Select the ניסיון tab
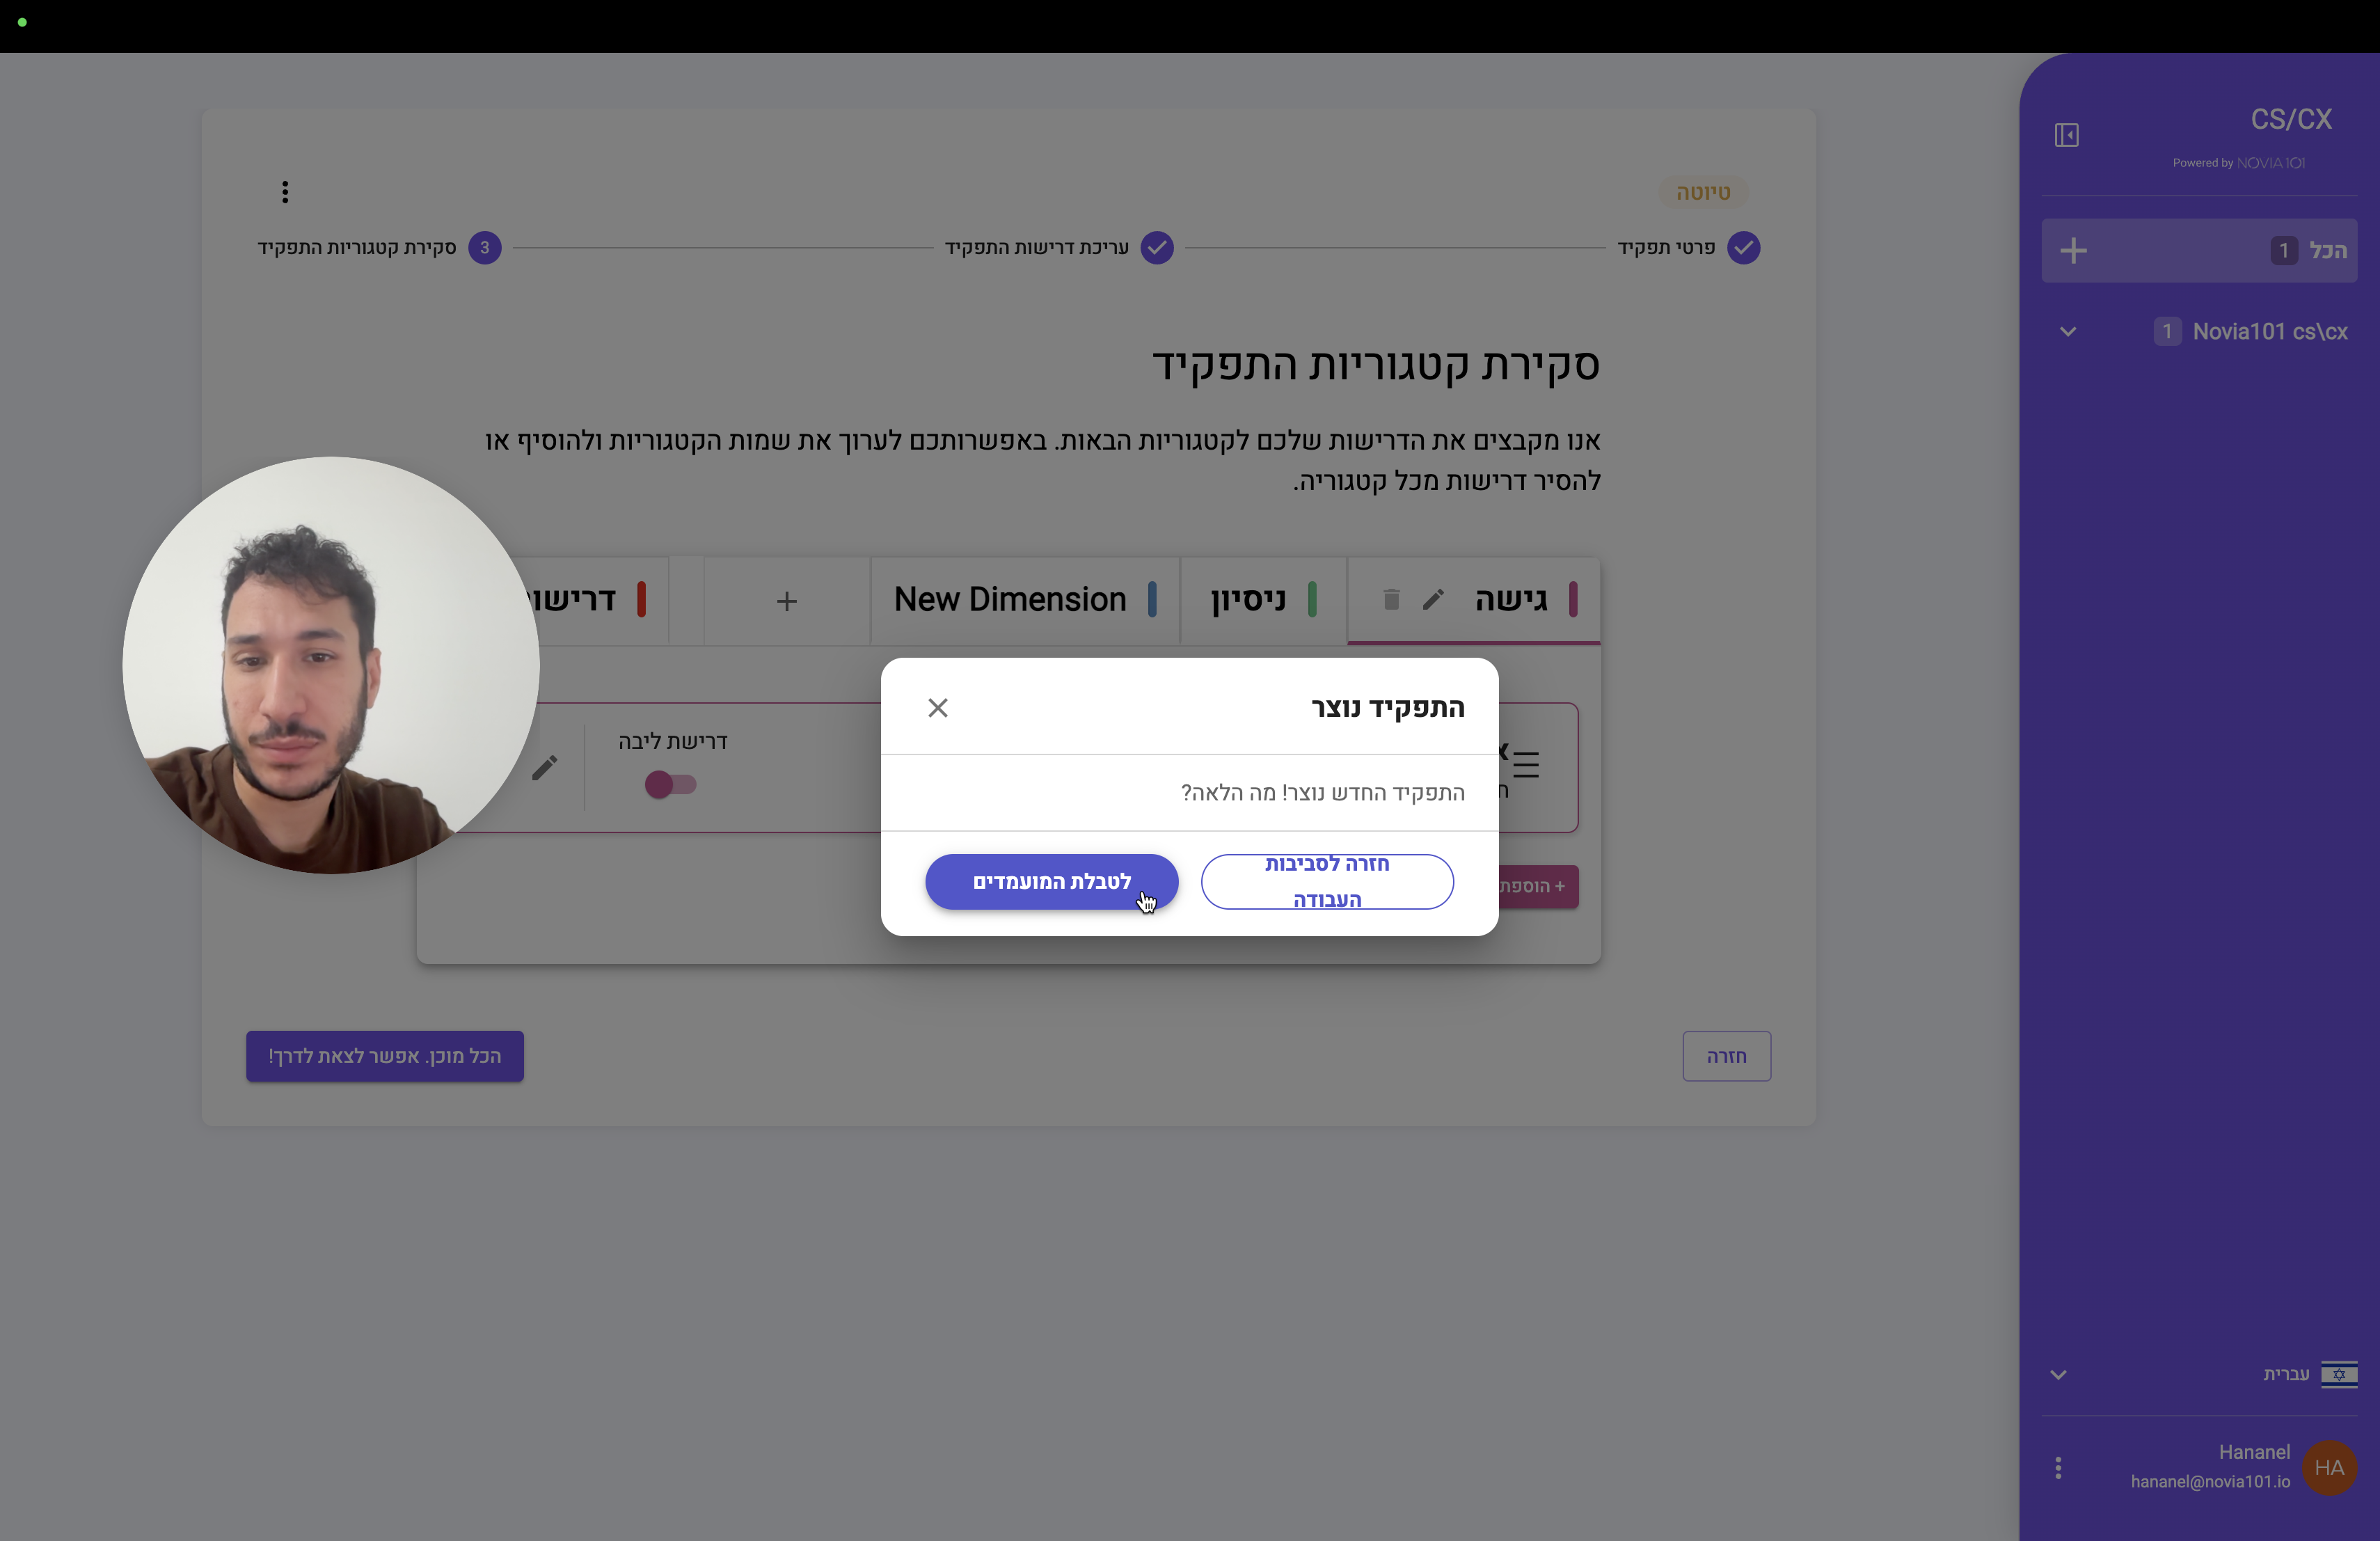The width and height of the screenshot is (2380, 1541). coord(1263,600)
